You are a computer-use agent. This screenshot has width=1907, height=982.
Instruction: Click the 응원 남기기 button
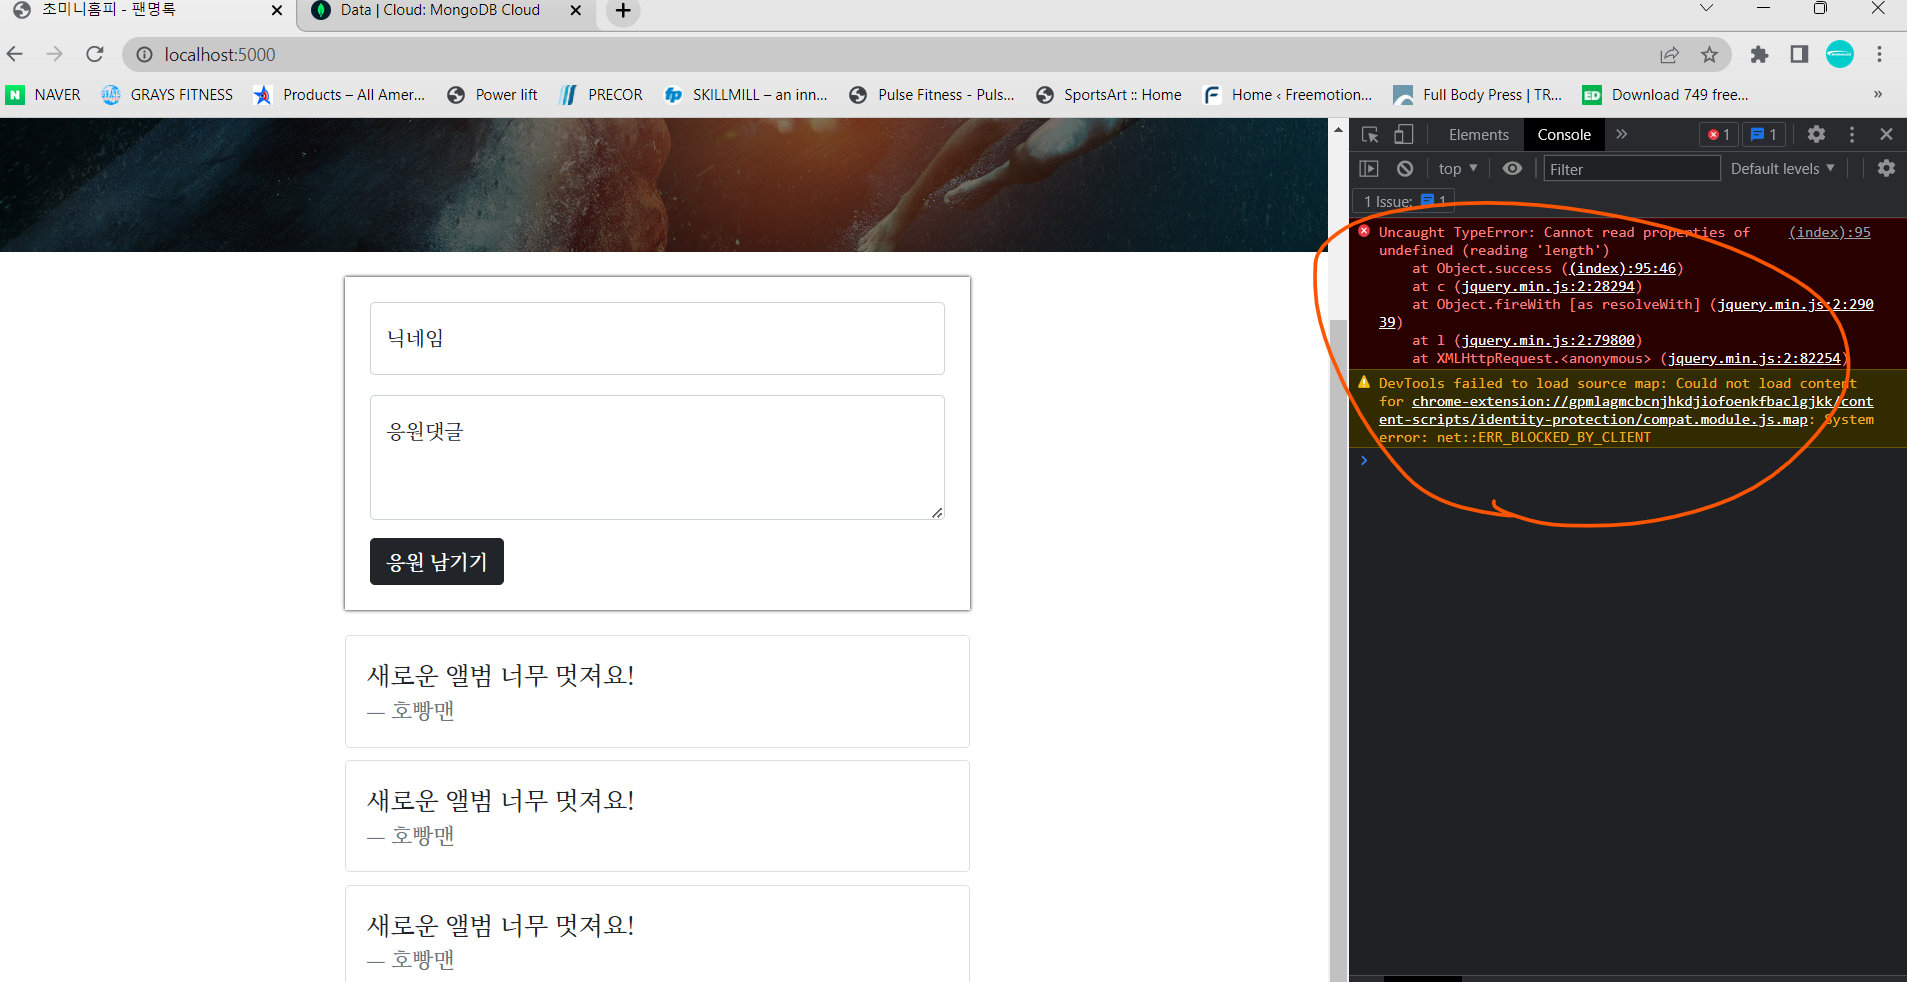coord(437,562)
